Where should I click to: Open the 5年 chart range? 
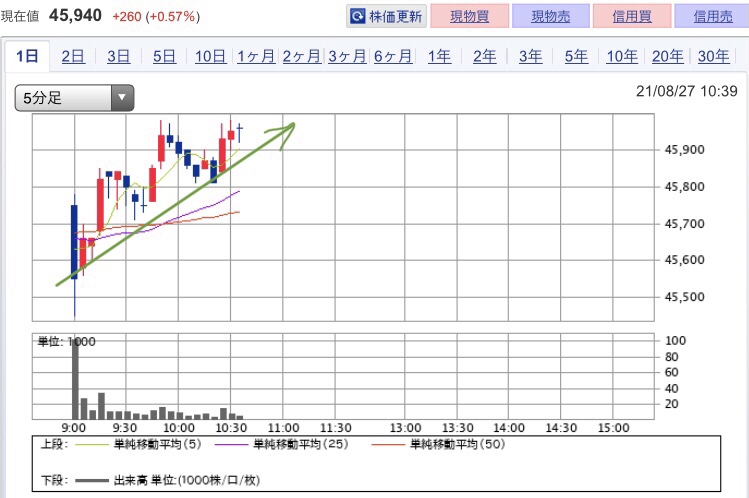(576, 56)
